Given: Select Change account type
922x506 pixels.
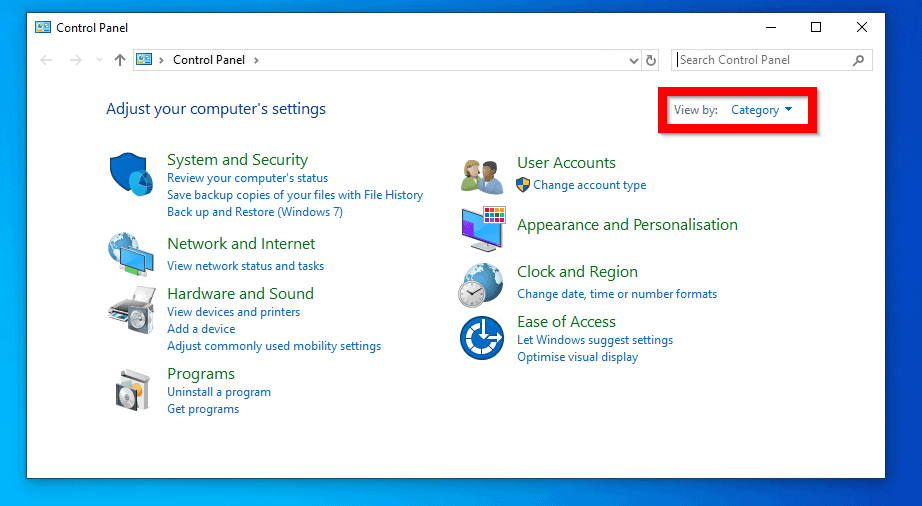Looking at the screenshot, I should click(590, 185).
